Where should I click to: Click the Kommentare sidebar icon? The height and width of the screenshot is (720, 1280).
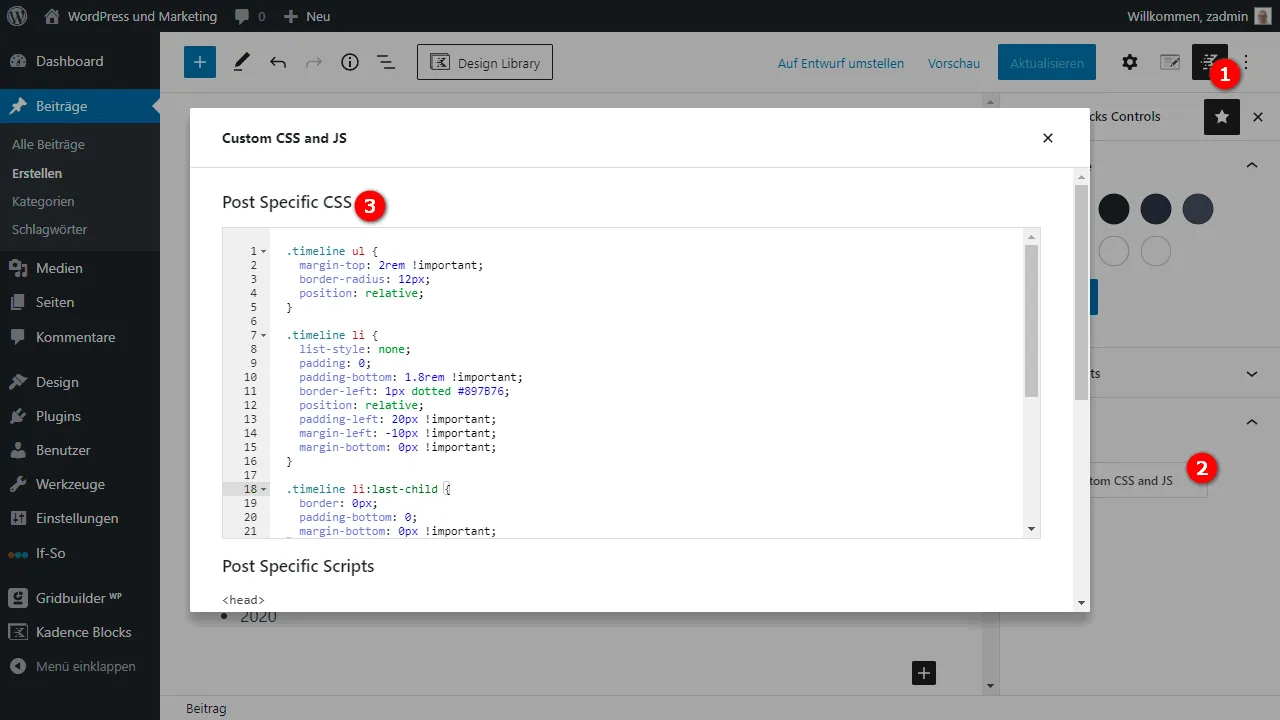(x=18, y=337)
